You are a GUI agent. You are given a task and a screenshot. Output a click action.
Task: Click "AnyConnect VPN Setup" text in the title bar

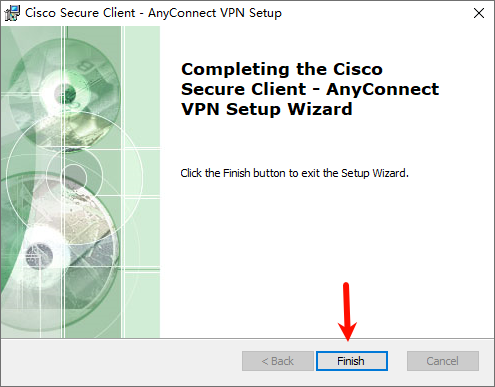coord(215,13)
